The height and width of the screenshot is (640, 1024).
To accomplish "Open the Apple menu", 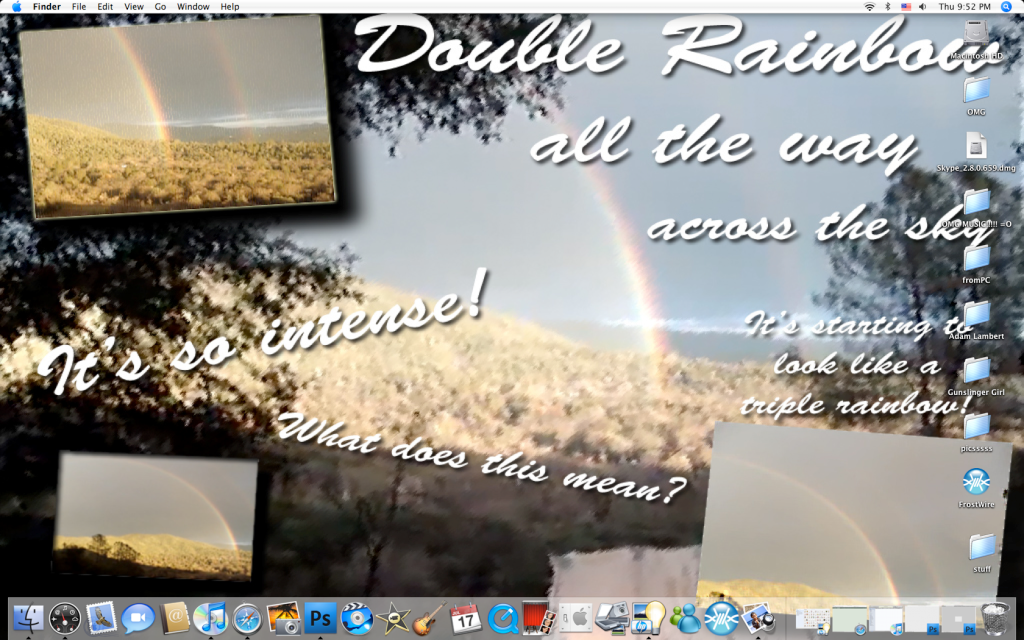I will click(x=16, y=7).
